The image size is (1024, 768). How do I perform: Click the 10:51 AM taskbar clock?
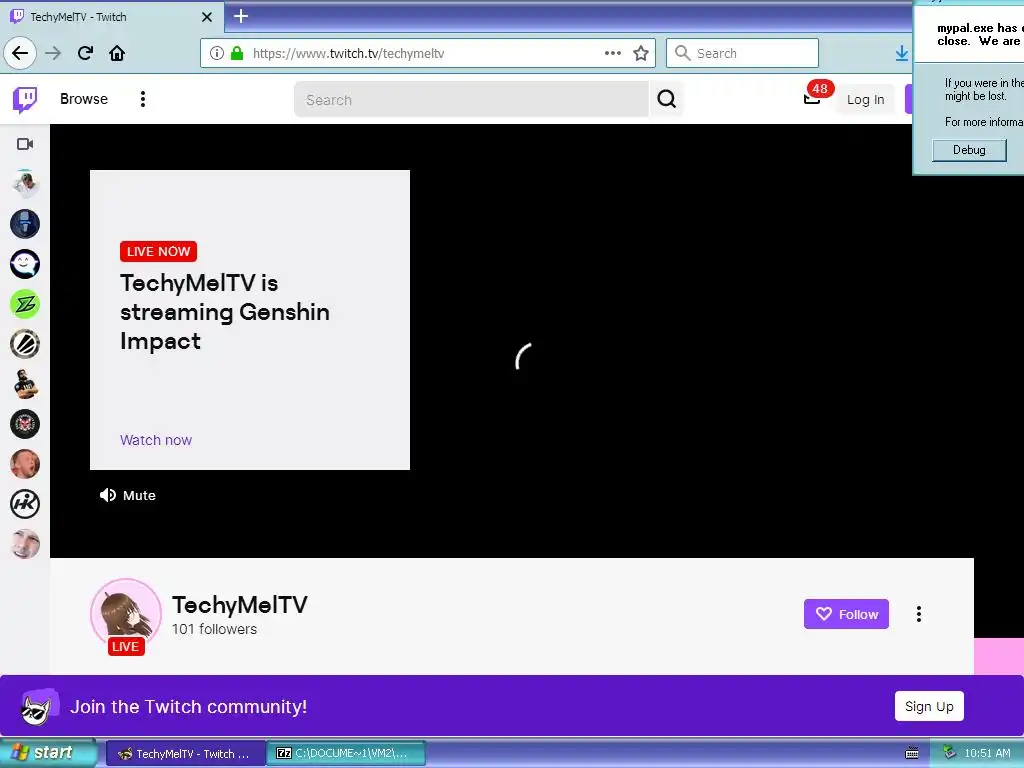[987, 753]
